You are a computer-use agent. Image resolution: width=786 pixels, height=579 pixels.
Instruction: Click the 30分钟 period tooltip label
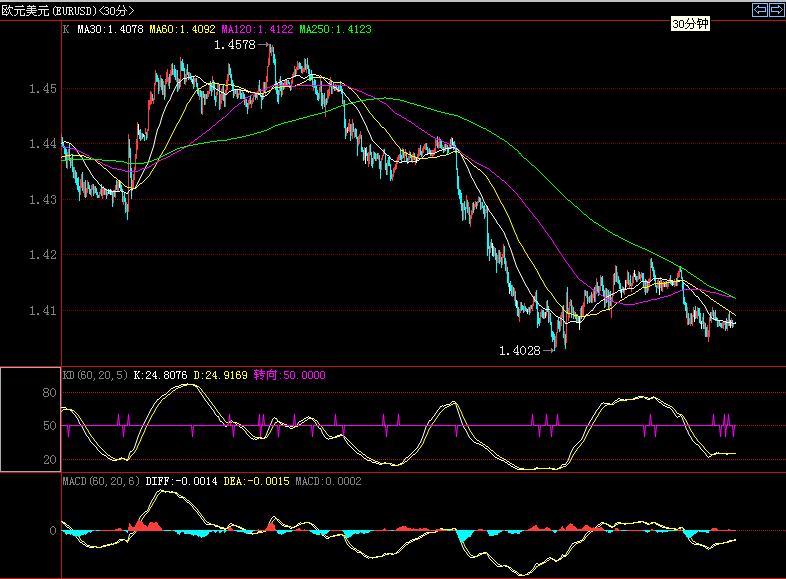[690, 23]
